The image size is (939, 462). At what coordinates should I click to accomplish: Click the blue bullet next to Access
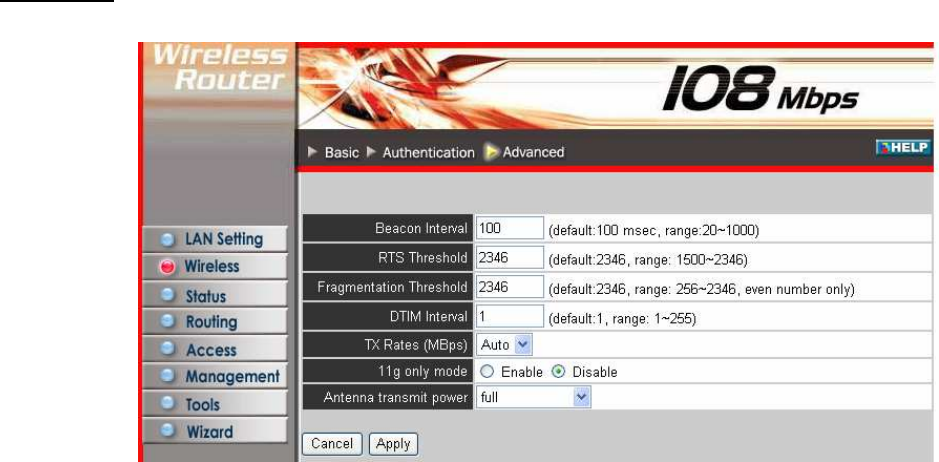click(168, 349)
